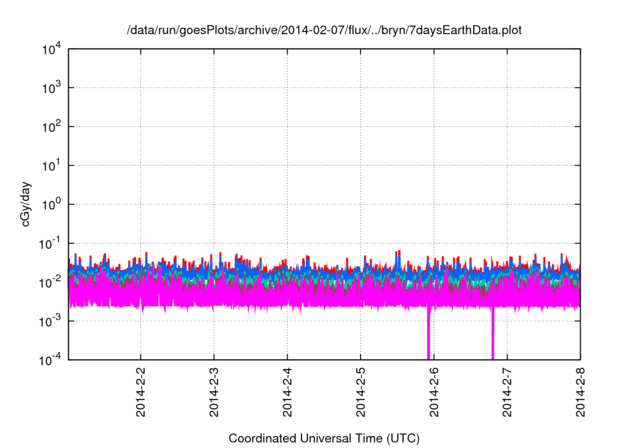Click the magenta dropout spike before 2014-2-7

(x=493, y=333)
